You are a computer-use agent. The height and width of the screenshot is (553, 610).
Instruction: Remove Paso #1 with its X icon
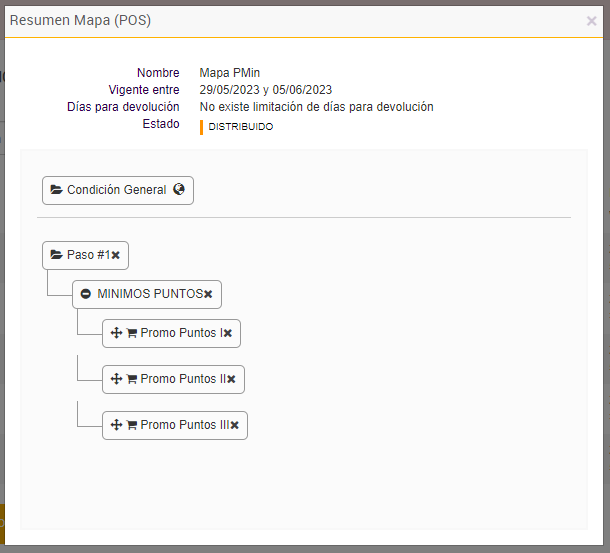116,255
